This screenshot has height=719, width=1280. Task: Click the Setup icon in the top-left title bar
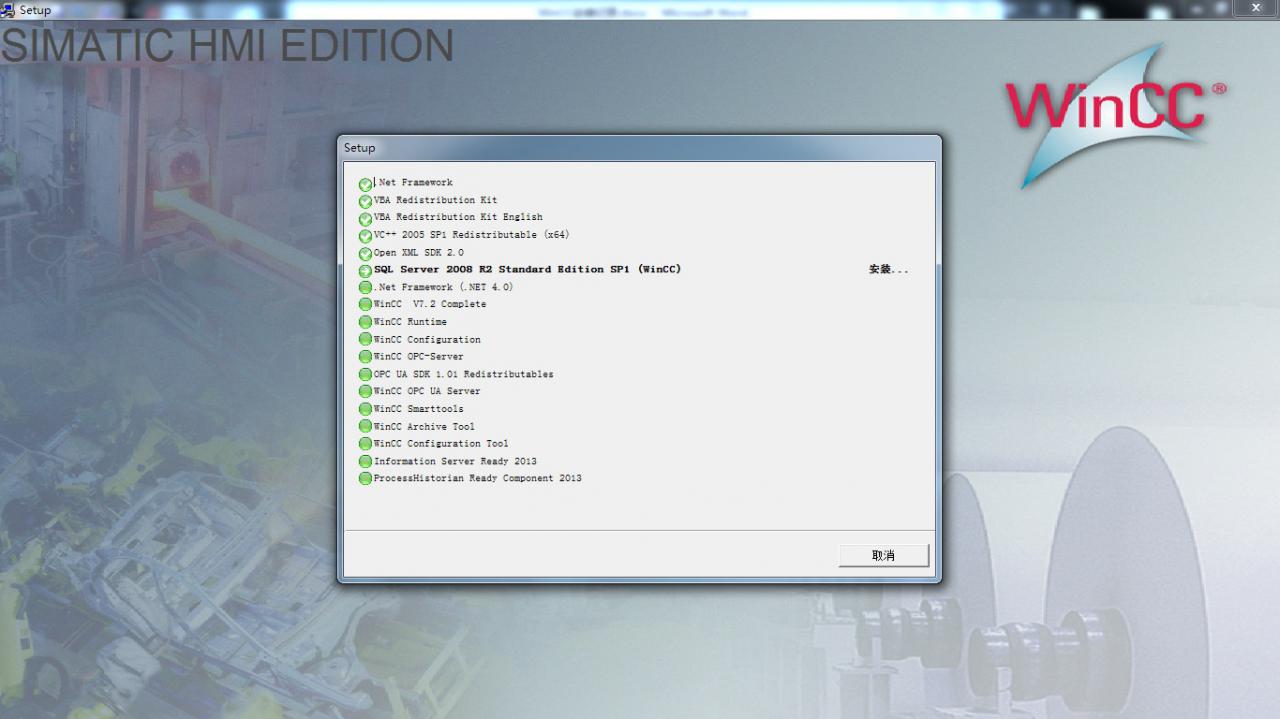(x=8, y=9)
